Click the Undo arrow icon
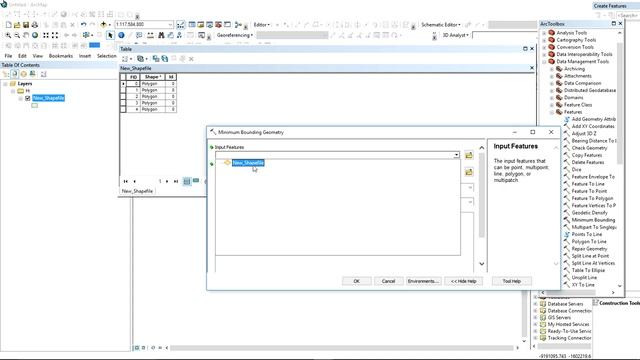The image size is (640, 360). (x=83, y=25)
